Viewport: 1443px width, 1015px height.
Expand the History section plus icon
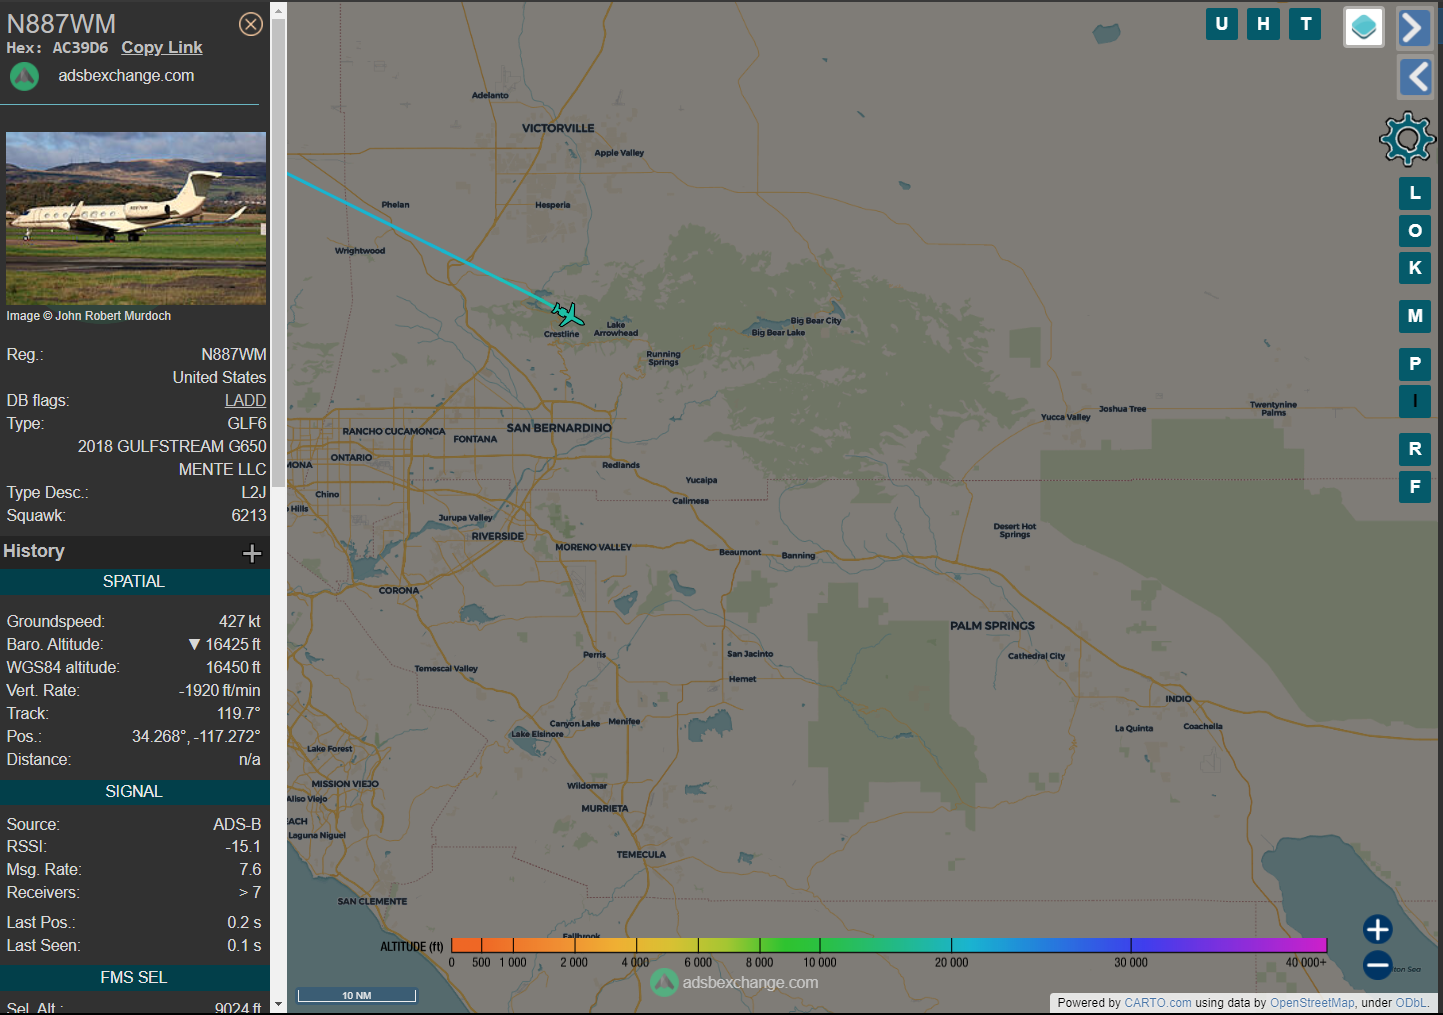tap(252, 553)
